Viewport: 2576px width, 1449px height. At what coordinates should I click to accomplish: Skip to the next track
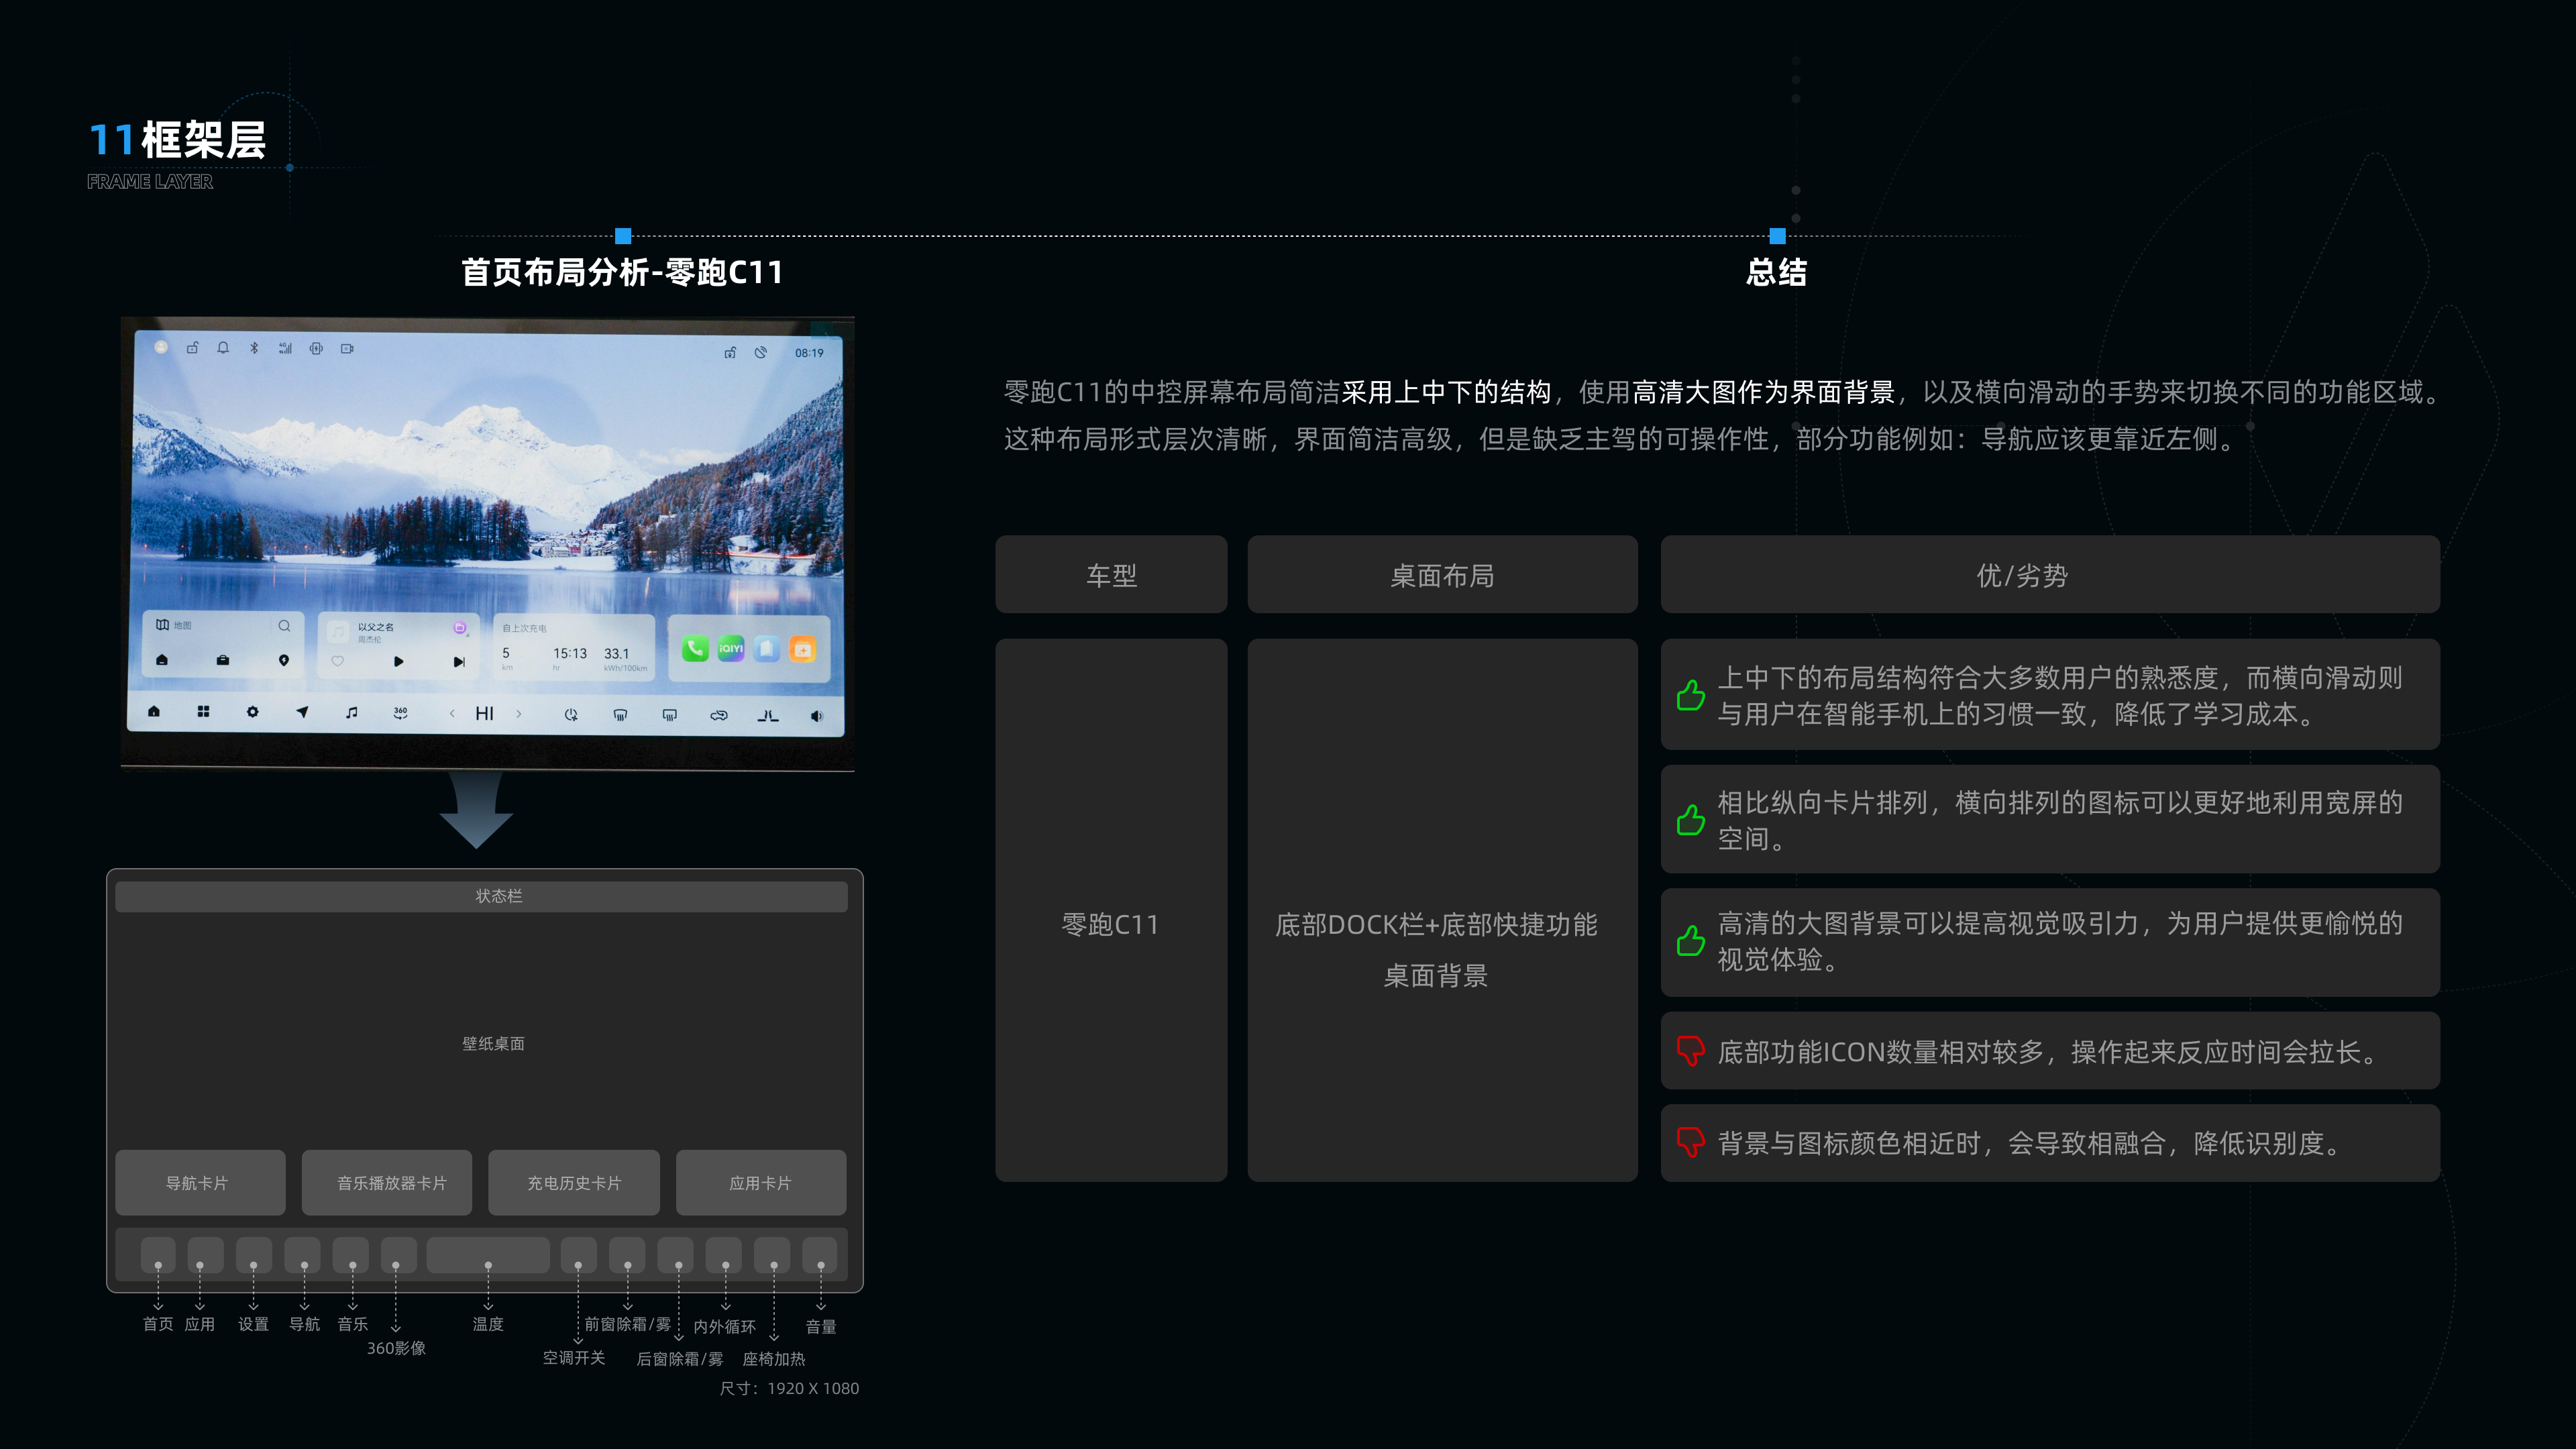(459, 661)
